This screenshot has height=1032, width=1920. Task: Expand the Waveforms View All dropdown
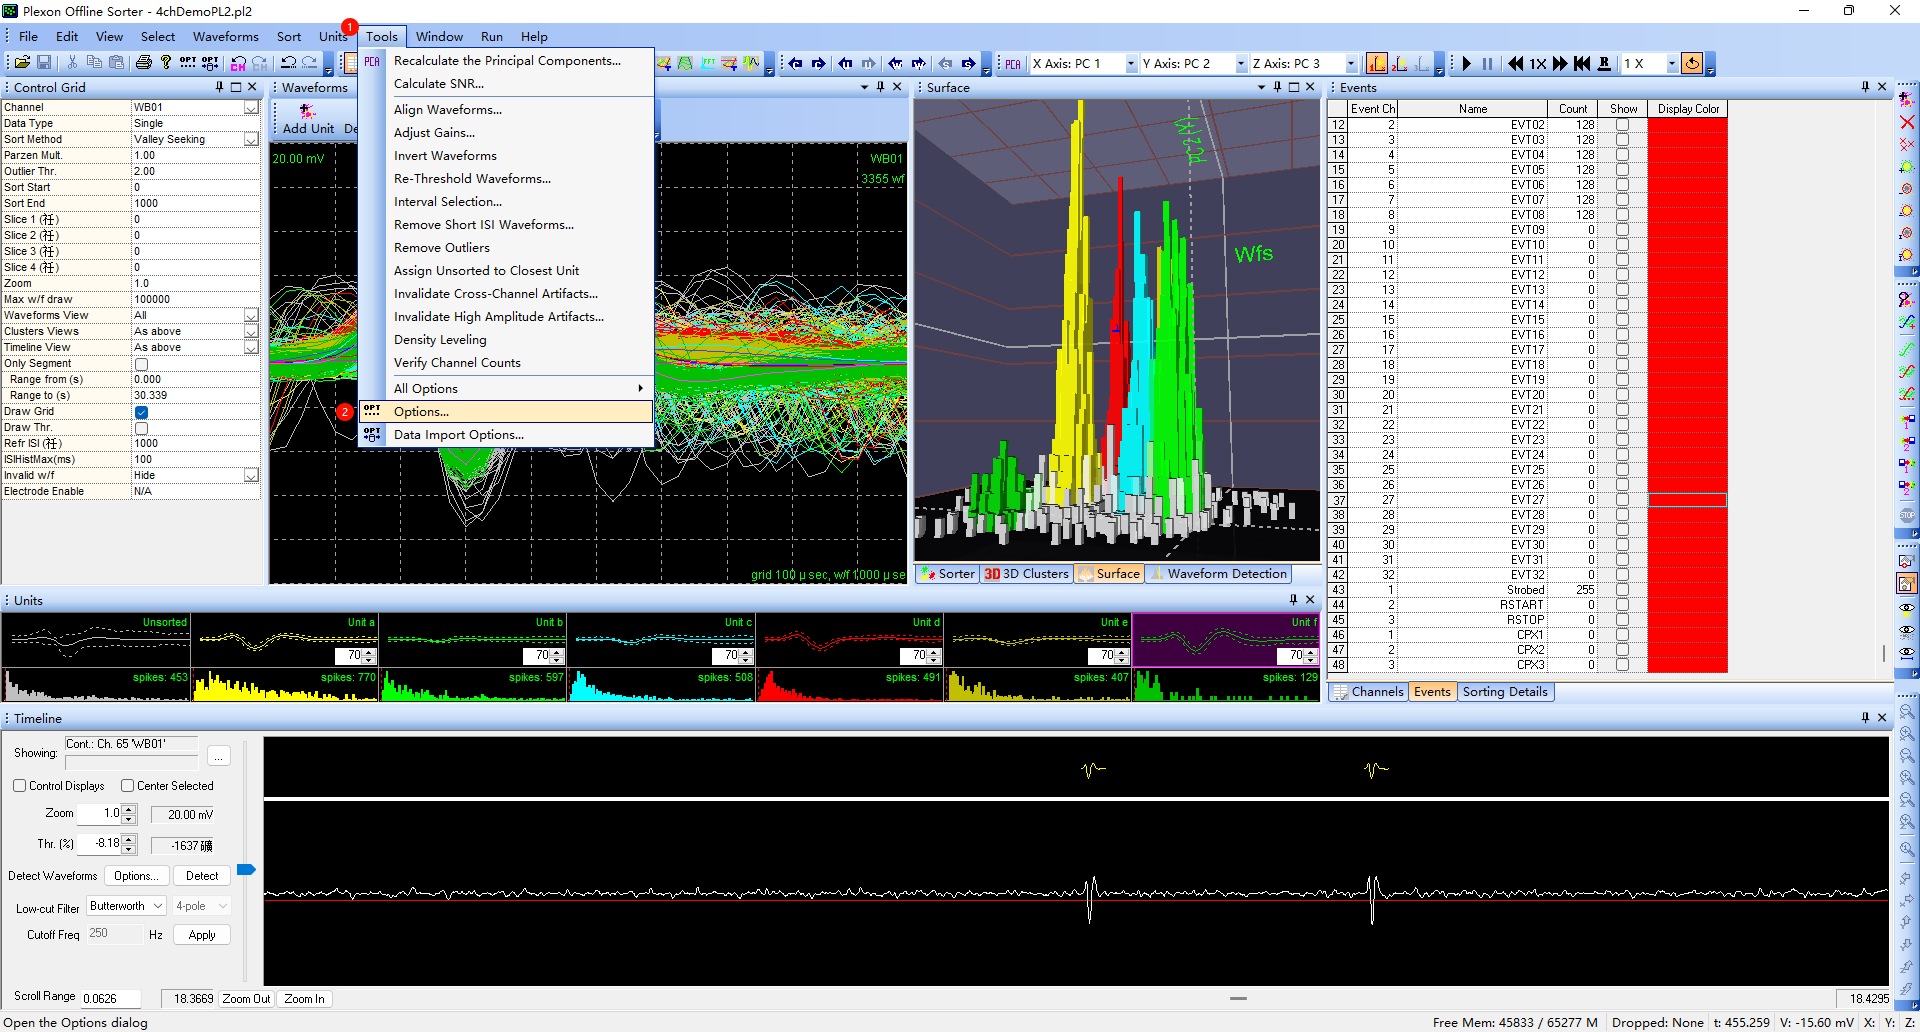(251, 316)
